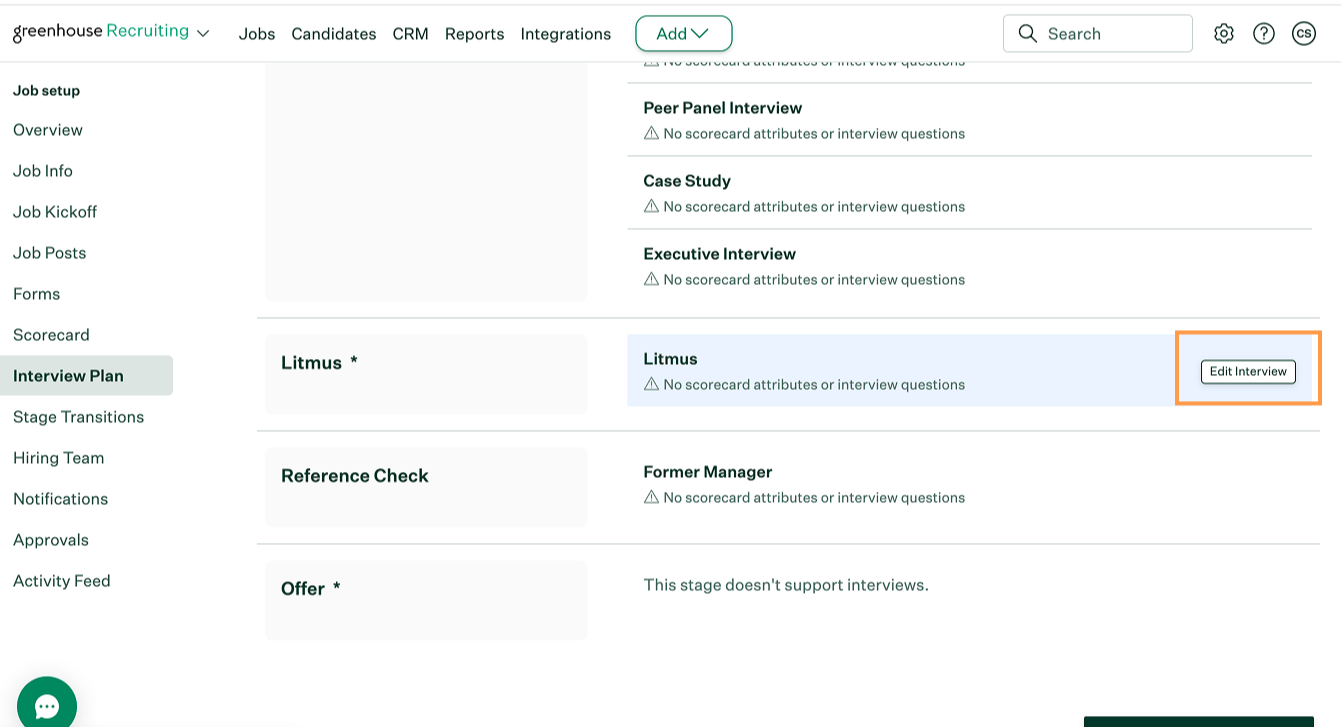Focus the Search input field
This screenshot has height=727, width=1341.
(x=1098, y=34)
